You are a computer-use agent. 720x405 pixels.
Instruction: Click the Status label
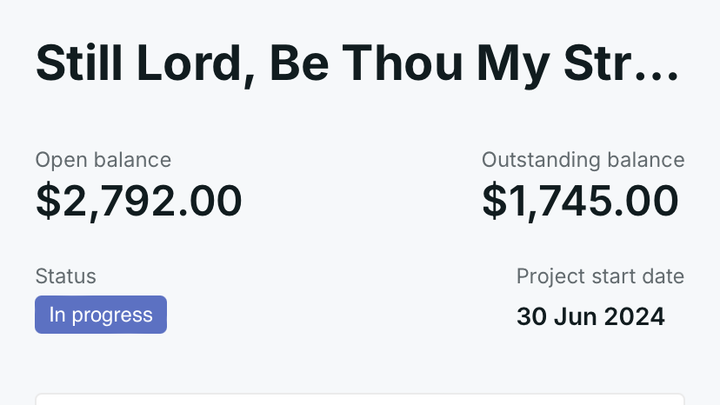(66, 277)
